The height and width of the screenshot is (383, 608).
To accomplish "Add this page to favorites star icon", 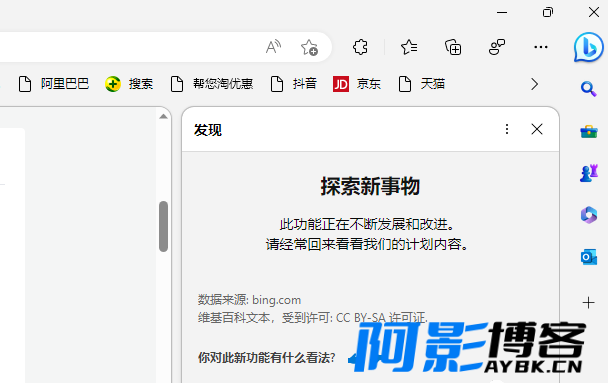I will tap(309, 47).
